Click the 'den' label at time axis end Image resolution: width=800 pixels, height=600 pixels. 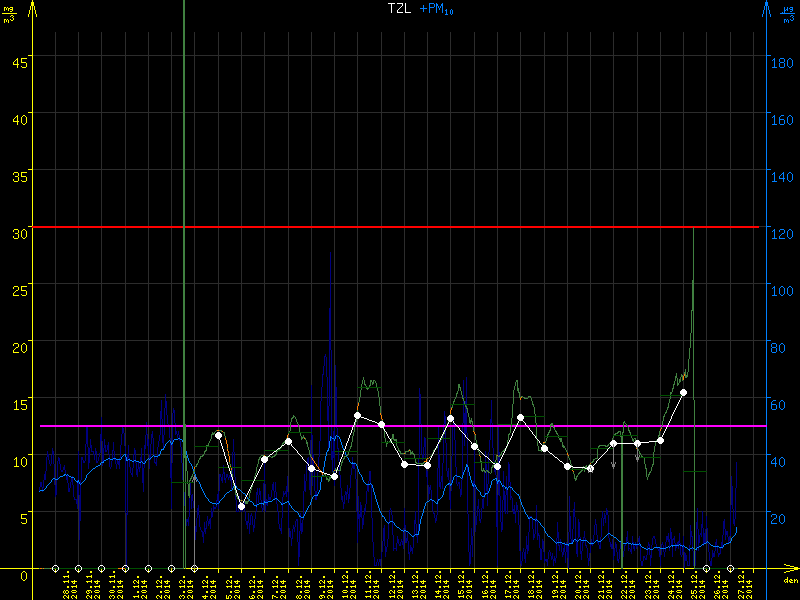tap(790, 581)
